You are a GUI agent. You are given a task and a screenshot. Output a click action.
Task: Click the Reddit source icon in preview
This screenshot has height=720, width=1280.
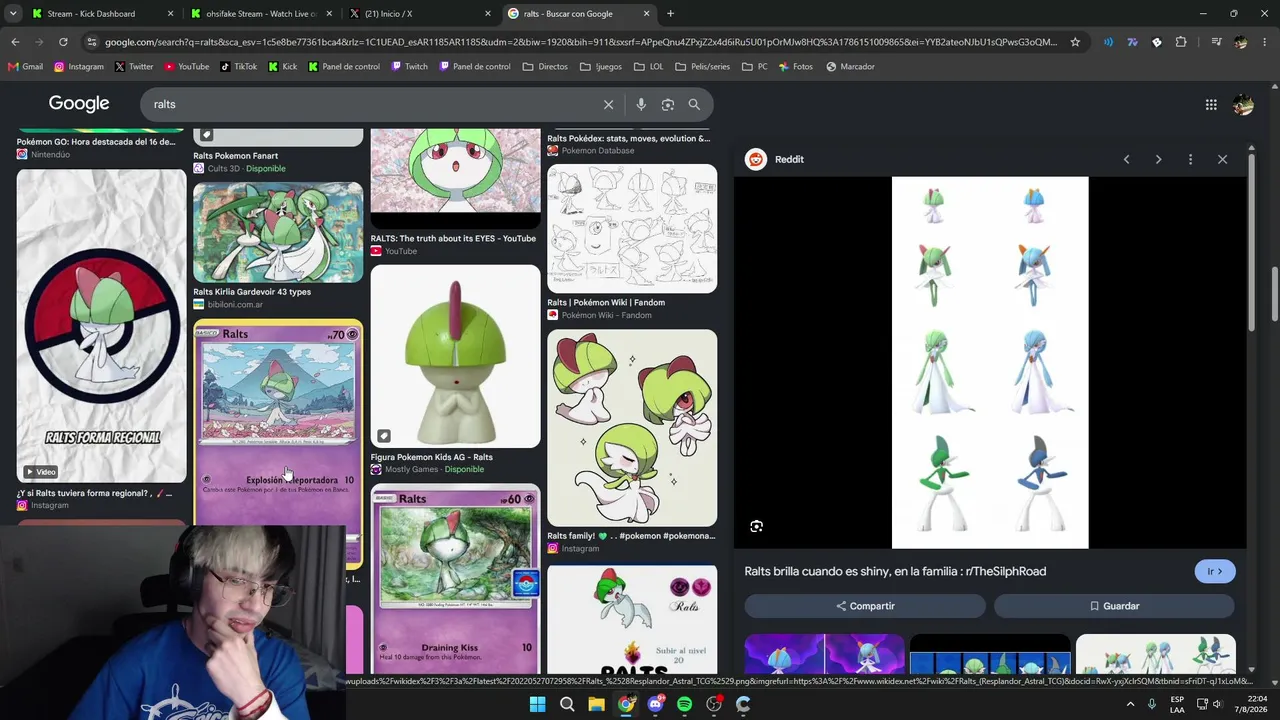click(756, 159)
